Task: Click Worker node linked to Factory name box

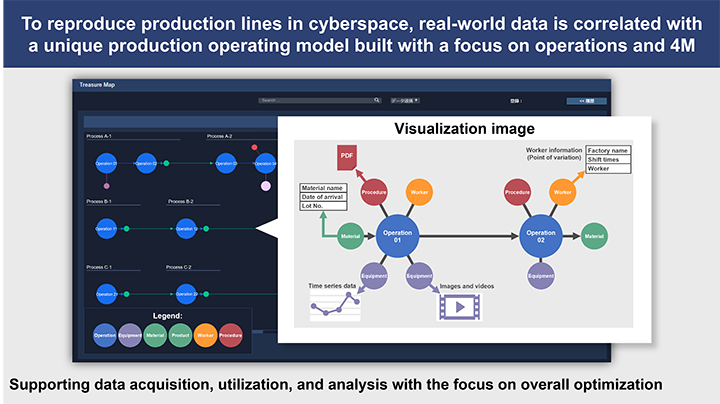Action: pos(562,192)
